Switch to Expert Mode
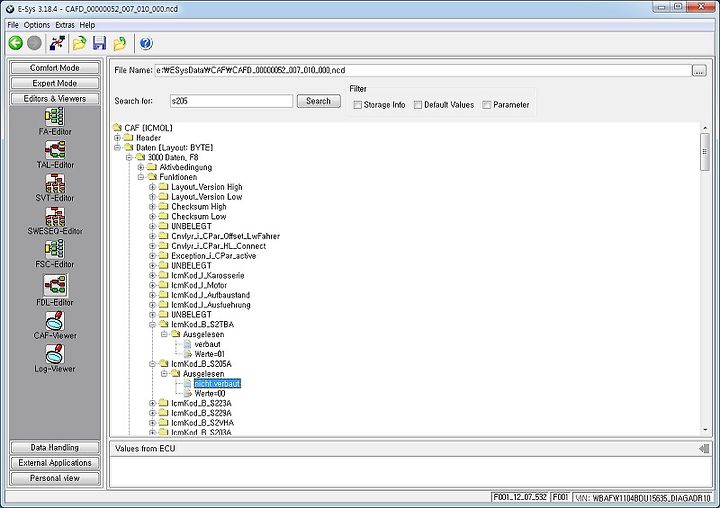Viewport: 720px width, 508px height. pyautogui.click(x=55, y=83)
